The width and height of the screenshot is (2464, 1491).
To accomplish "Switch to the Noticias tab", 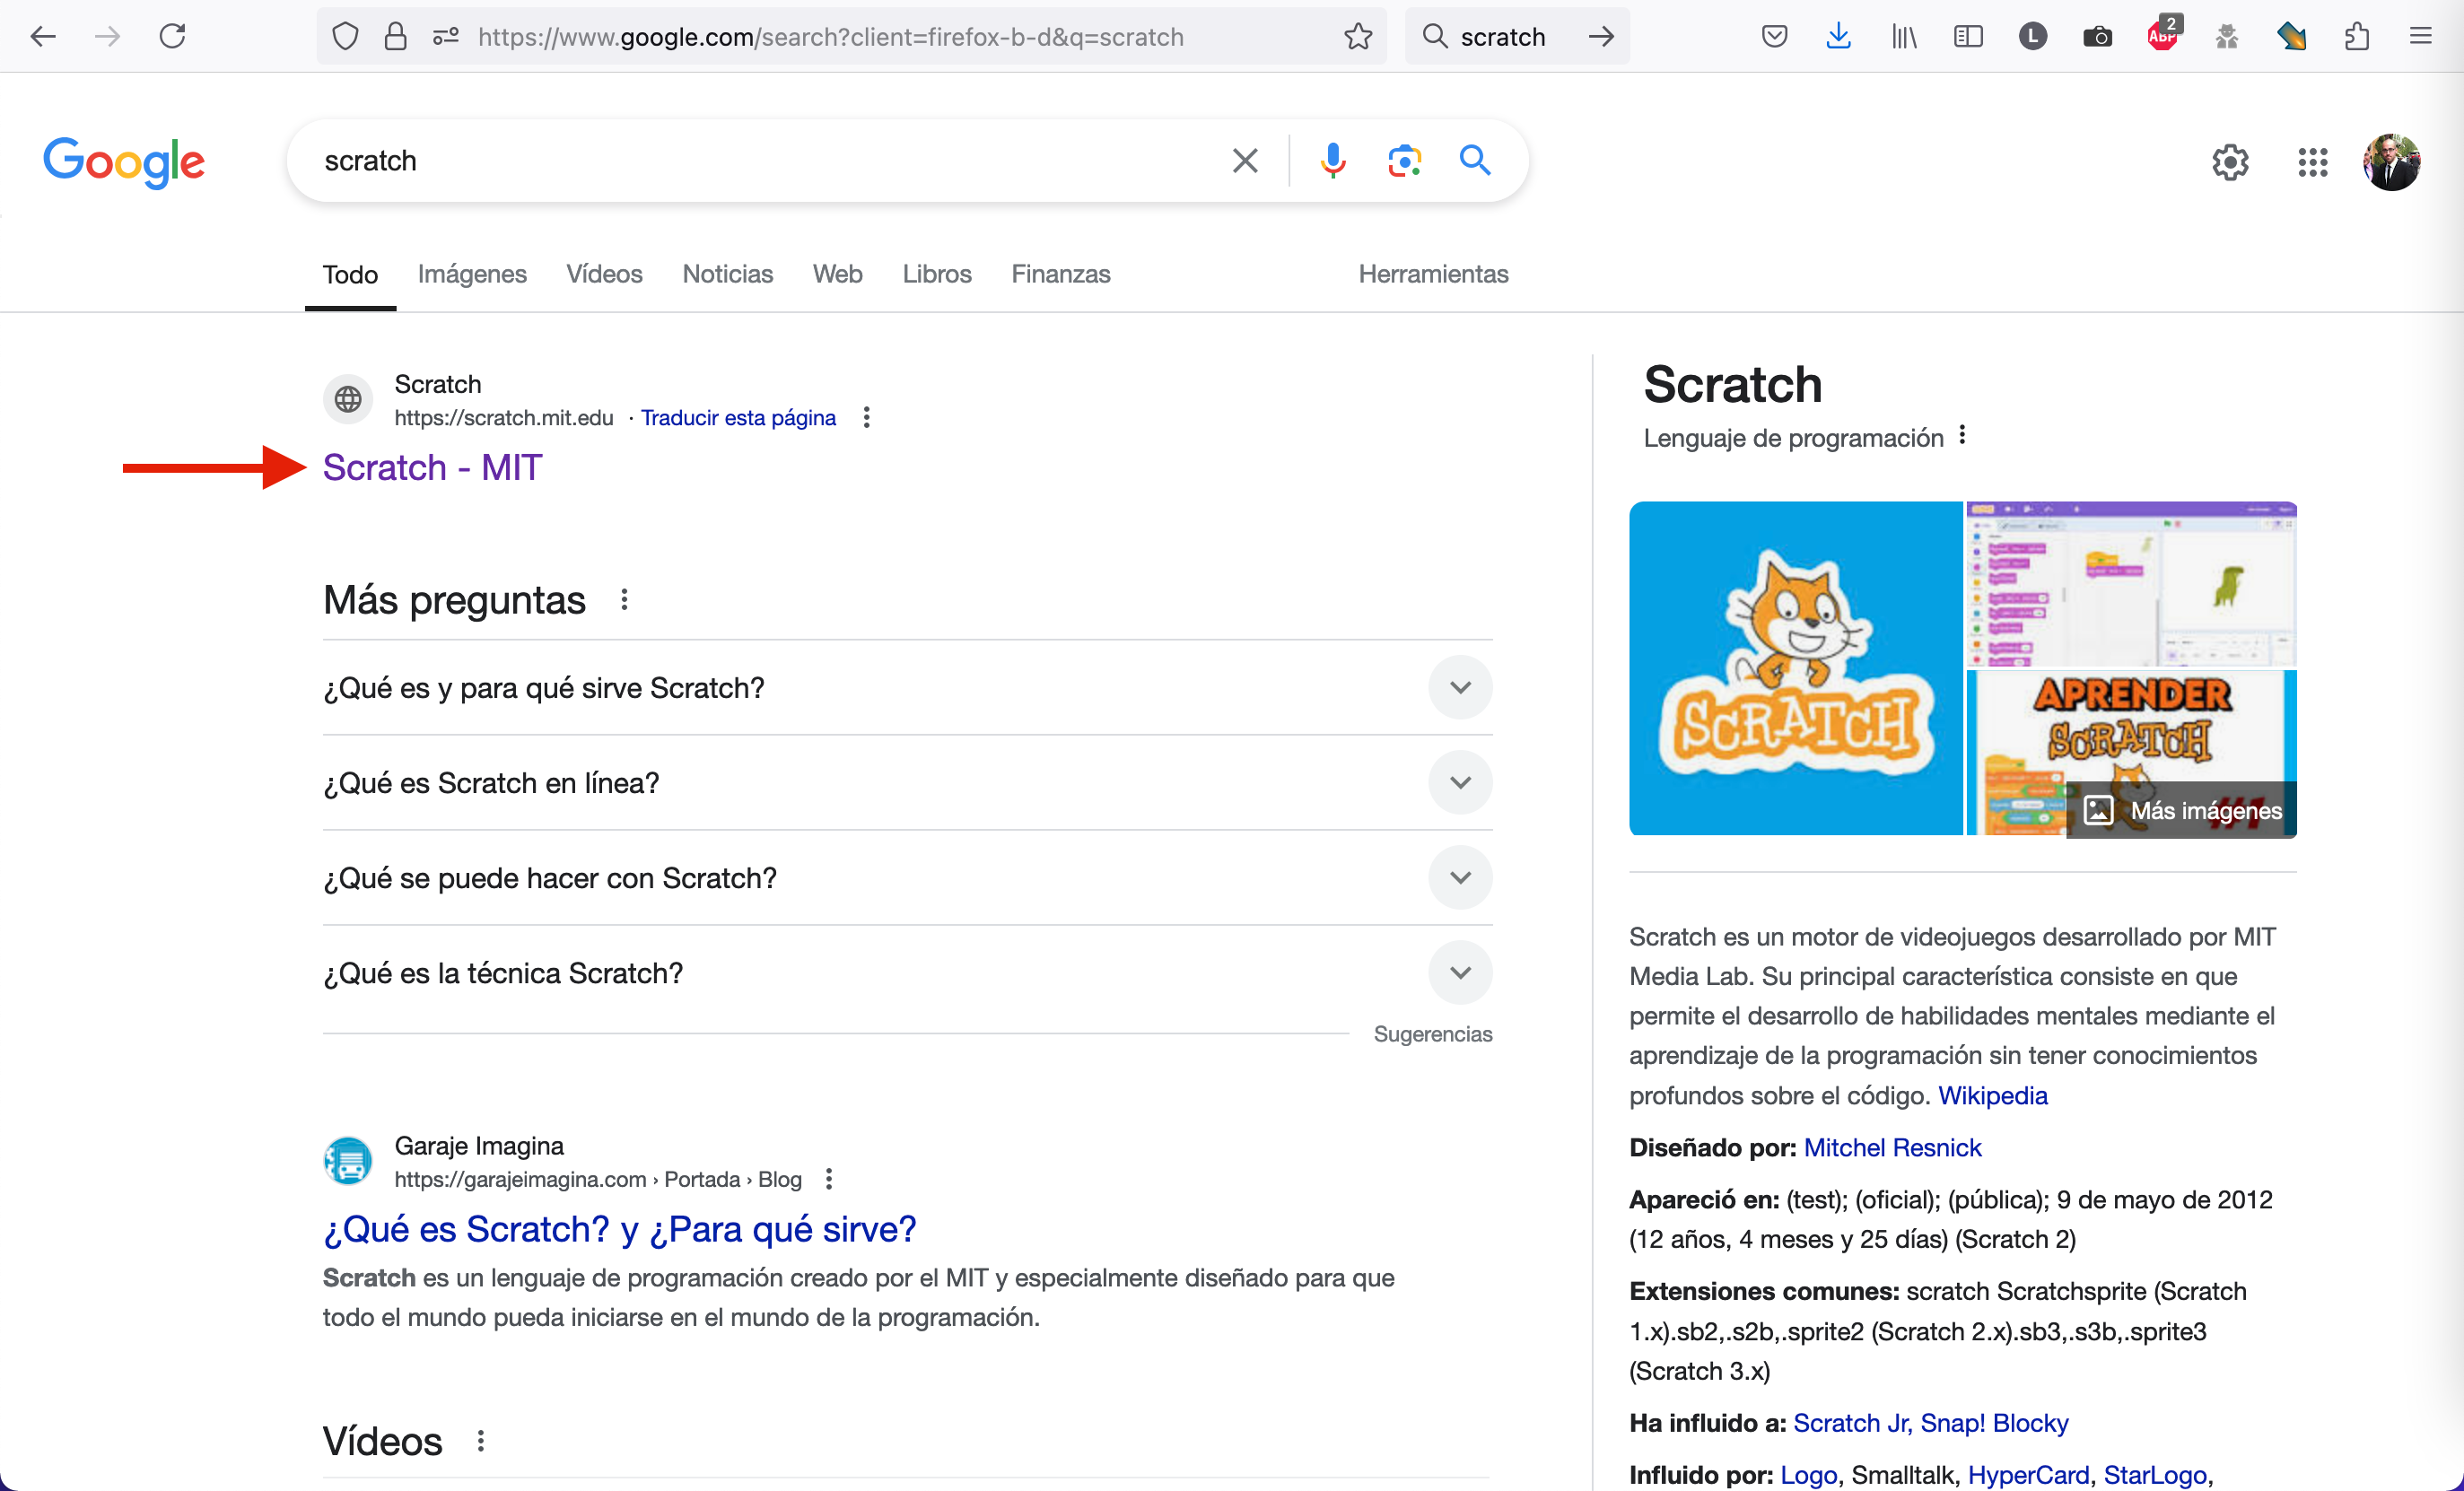I will pos(727,274).
